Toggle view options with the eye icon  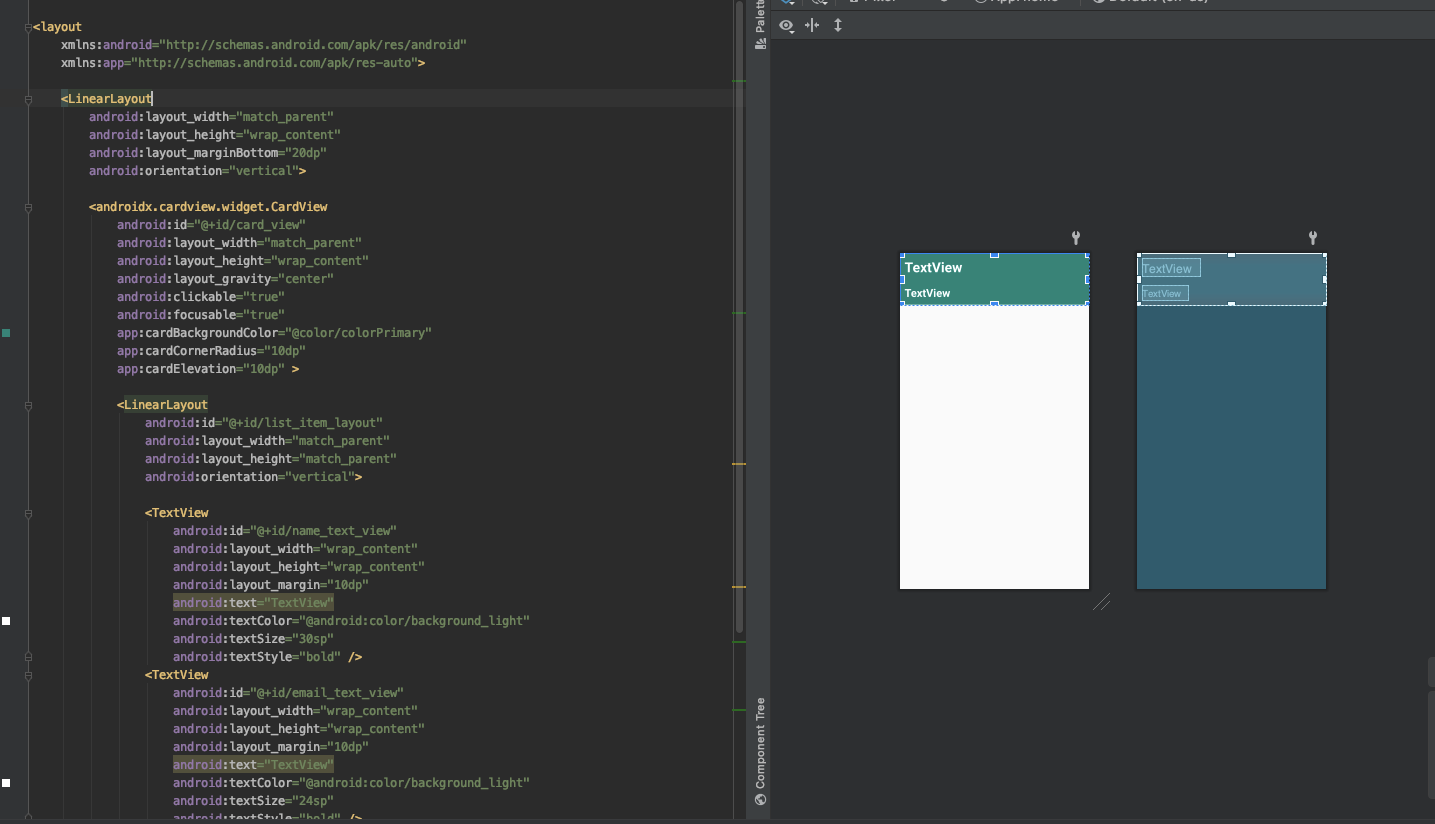[786, 25]
